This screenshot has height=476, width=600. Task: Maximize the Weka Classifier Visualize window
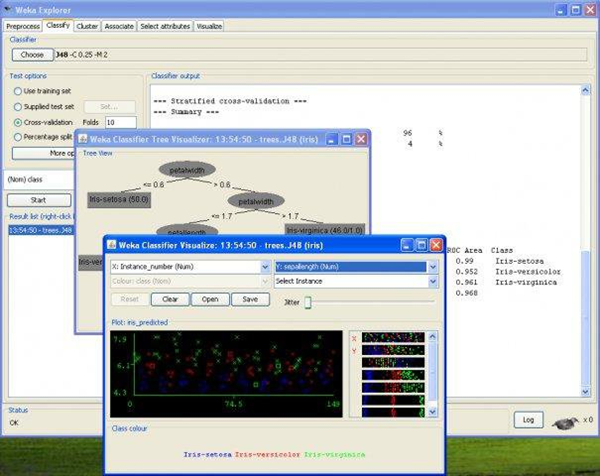(419, 245)
